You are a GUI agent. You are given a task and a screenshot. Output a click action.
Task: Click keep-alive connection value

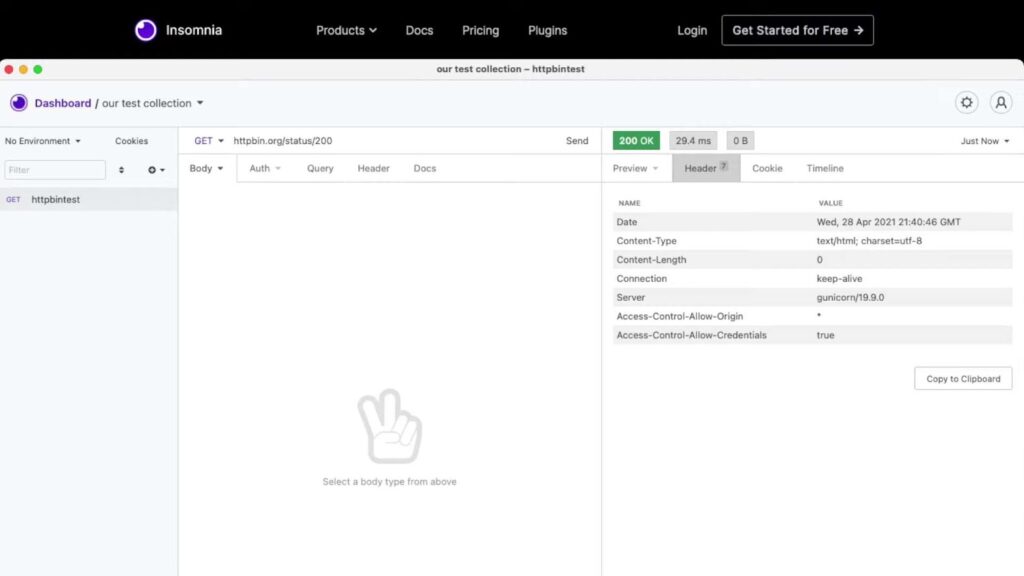pos(839,279)
